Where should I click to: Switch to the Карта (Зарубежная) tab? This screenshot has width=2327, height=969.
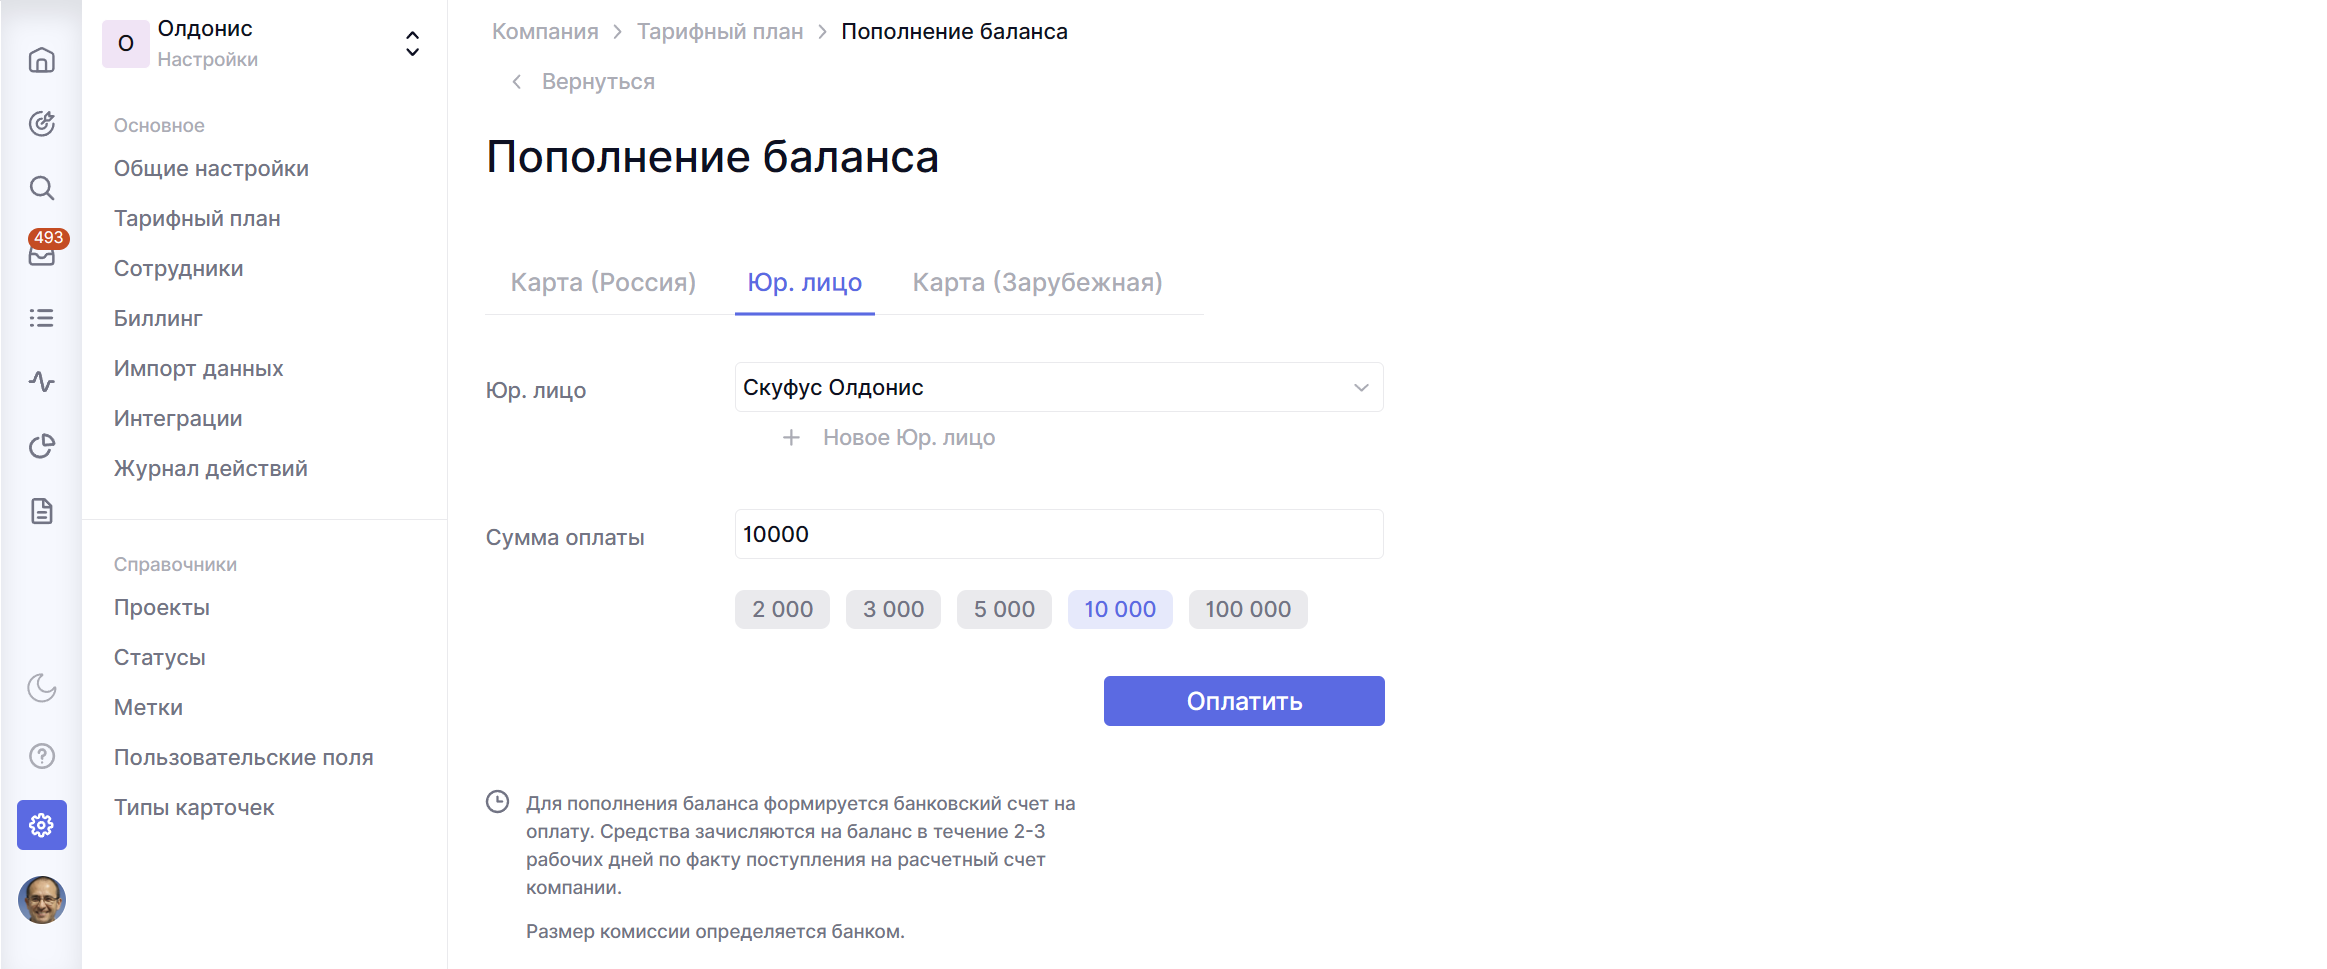click(x=1037, y=283)
